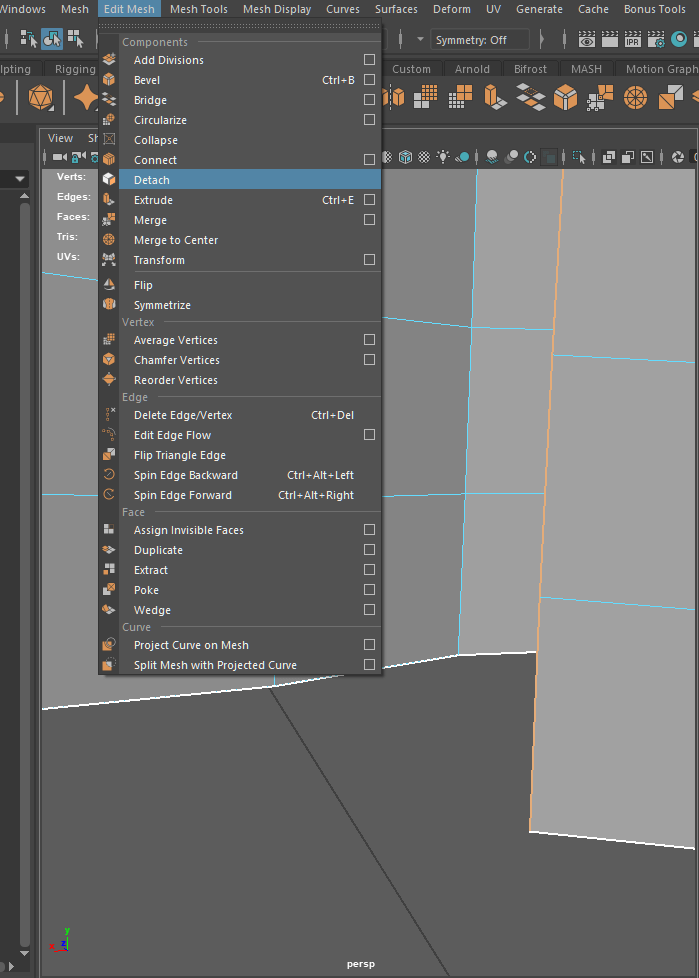Image resolution: width=699 pixels, height=978 pixels.
Task: Click the Sweep Mesh star shelf icon
Action: tap(86, 97)
